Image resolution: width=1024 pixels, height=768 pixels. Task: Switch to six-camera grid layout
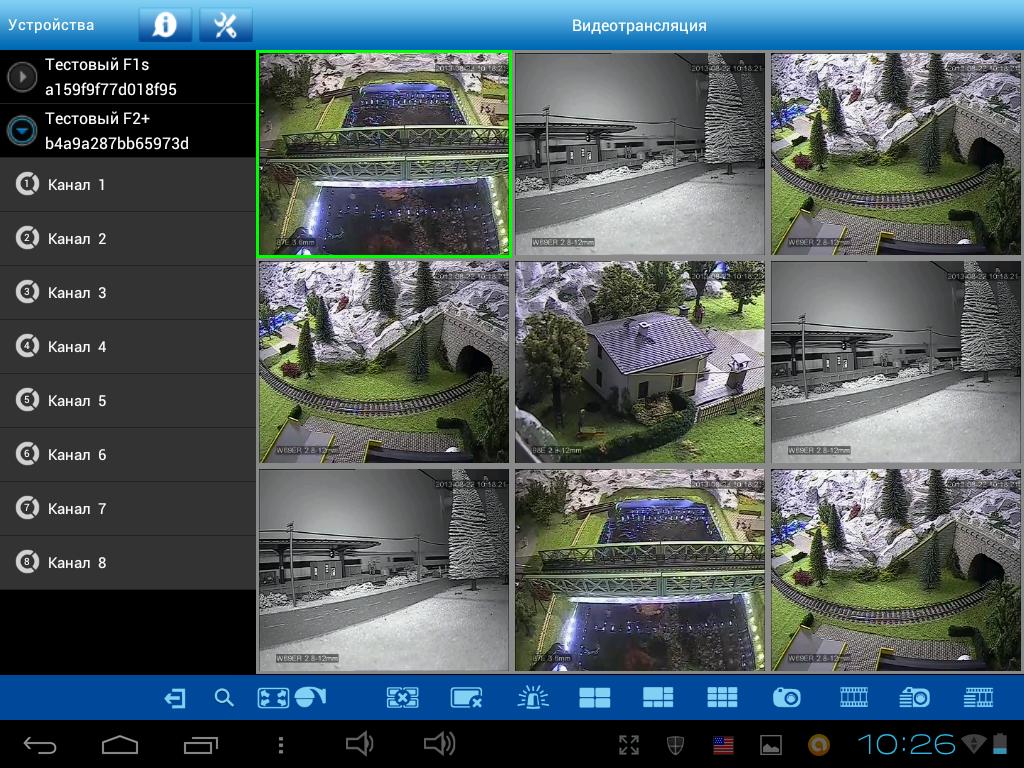pyautogui.click(x=658, y=698)
